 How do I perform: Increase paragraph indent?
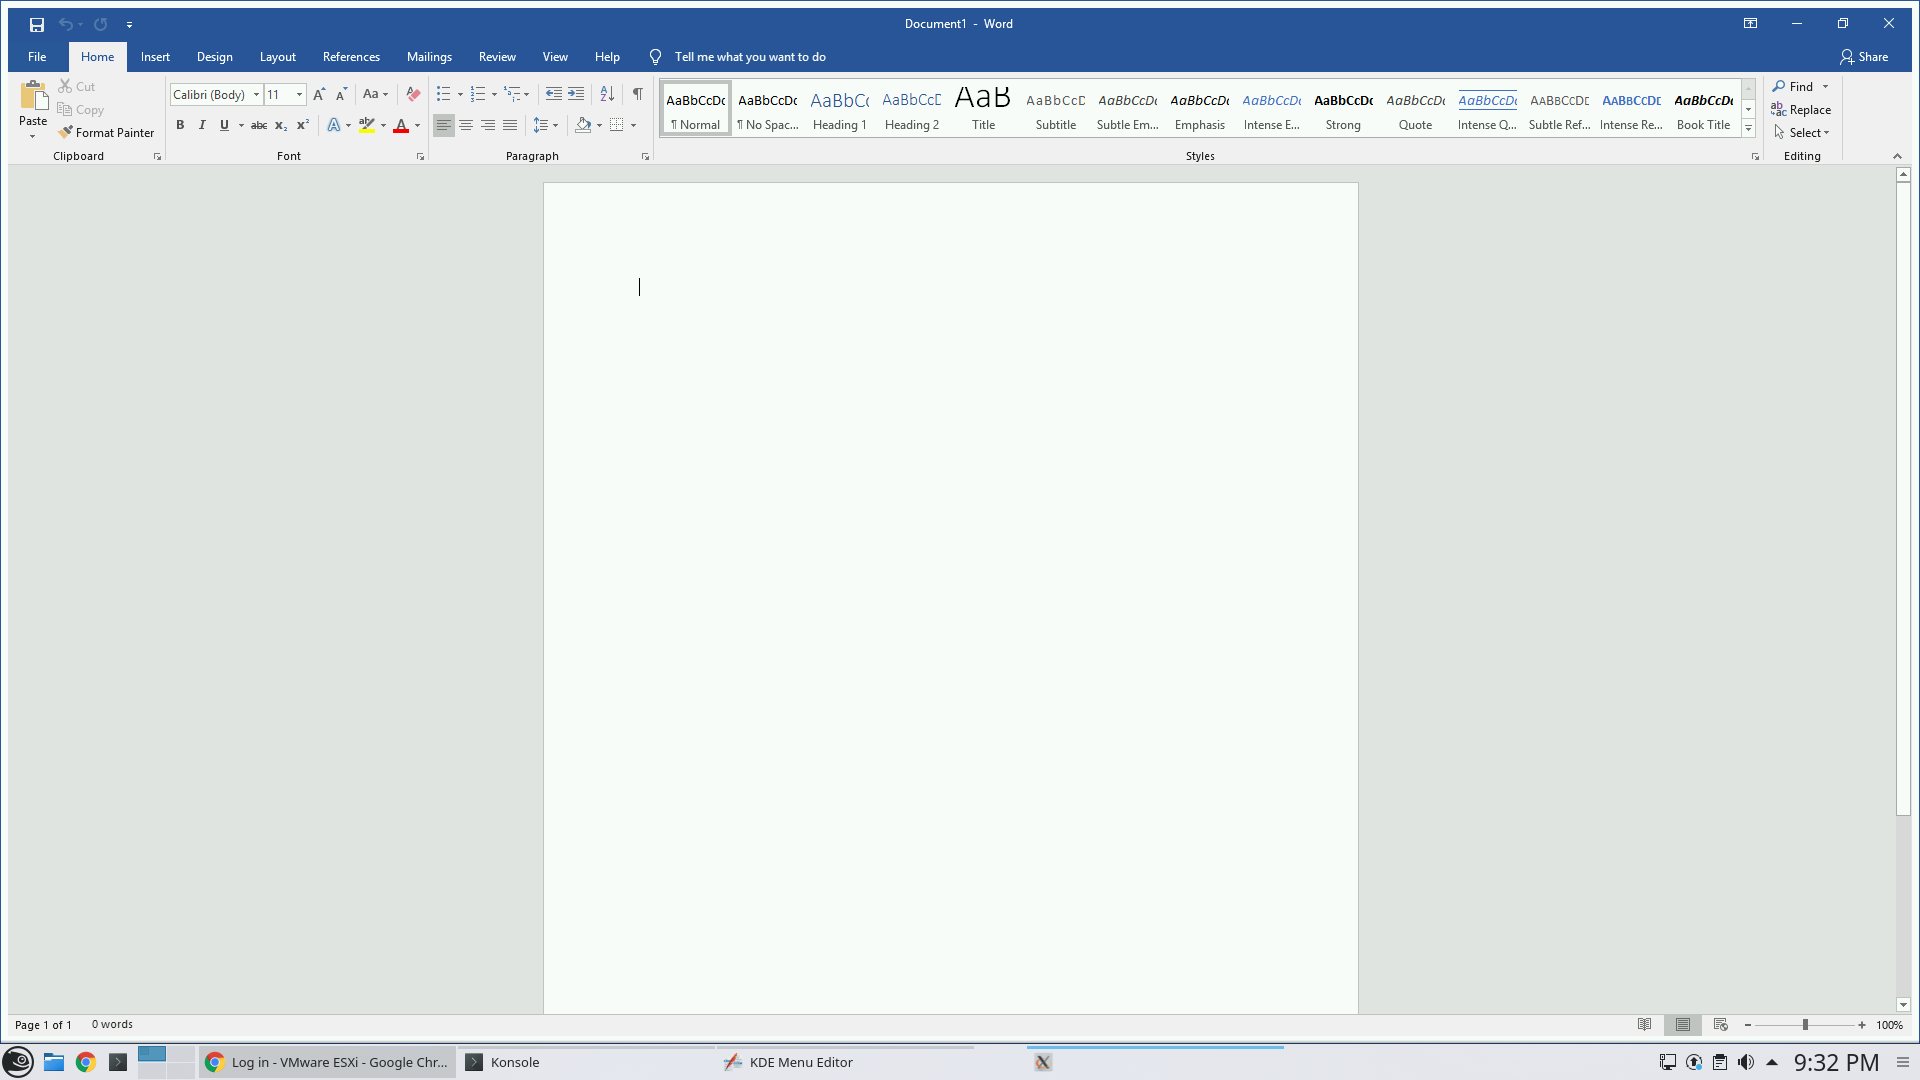[x=576, y=95]
